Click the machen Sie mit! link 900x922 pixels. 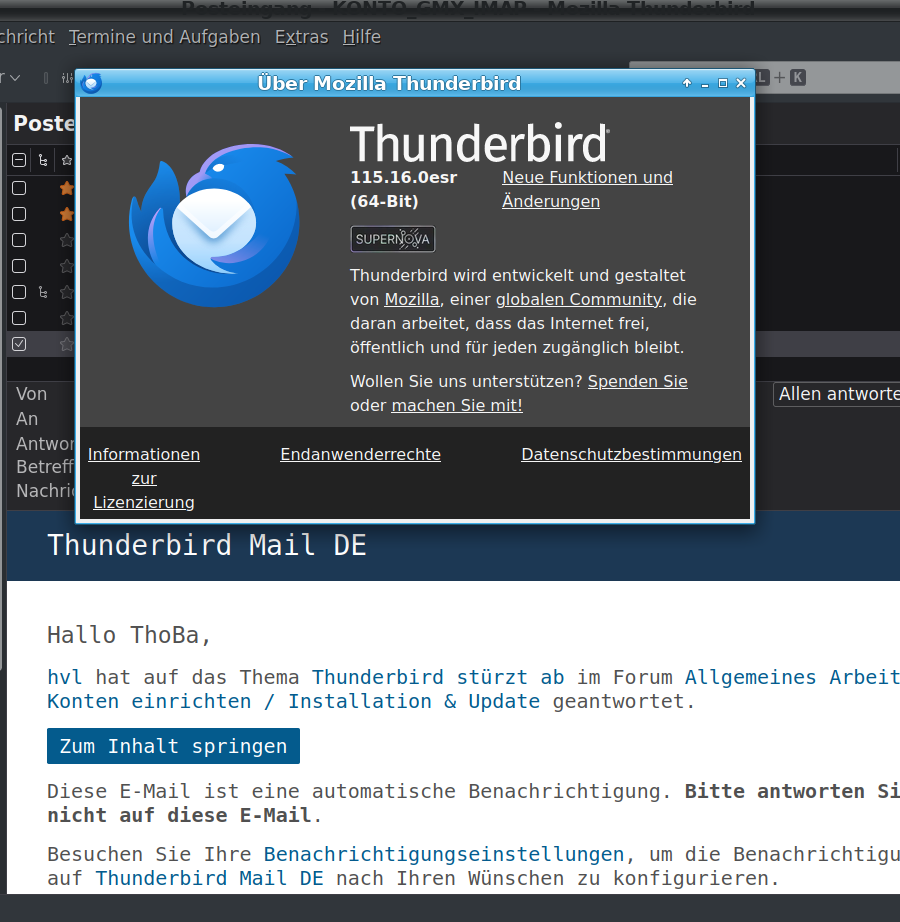point(457,406)
